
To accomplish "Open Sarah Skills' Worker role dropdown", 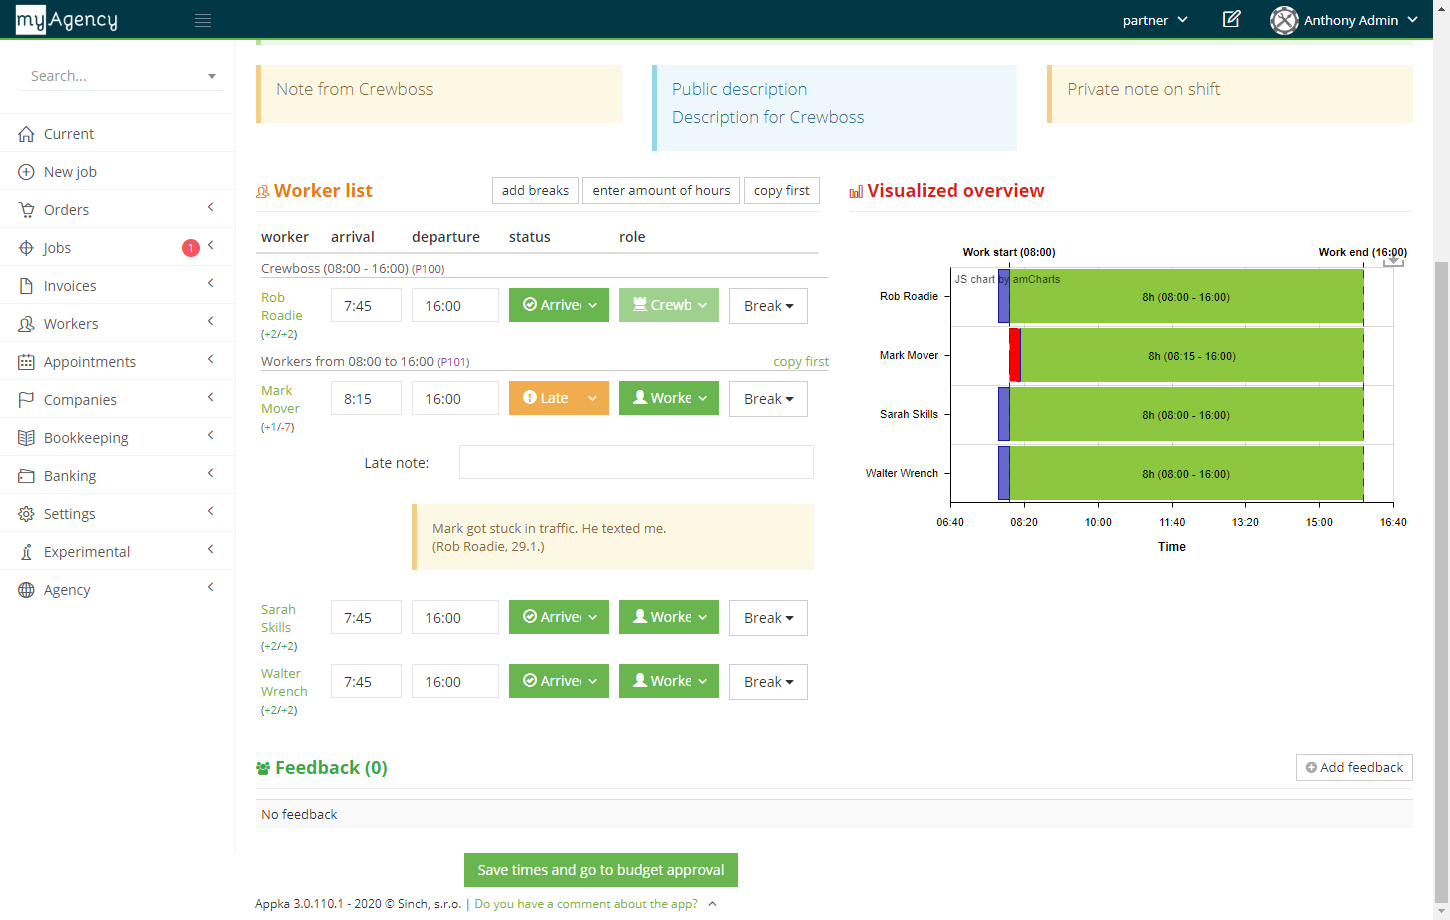I will click(669, 617).
